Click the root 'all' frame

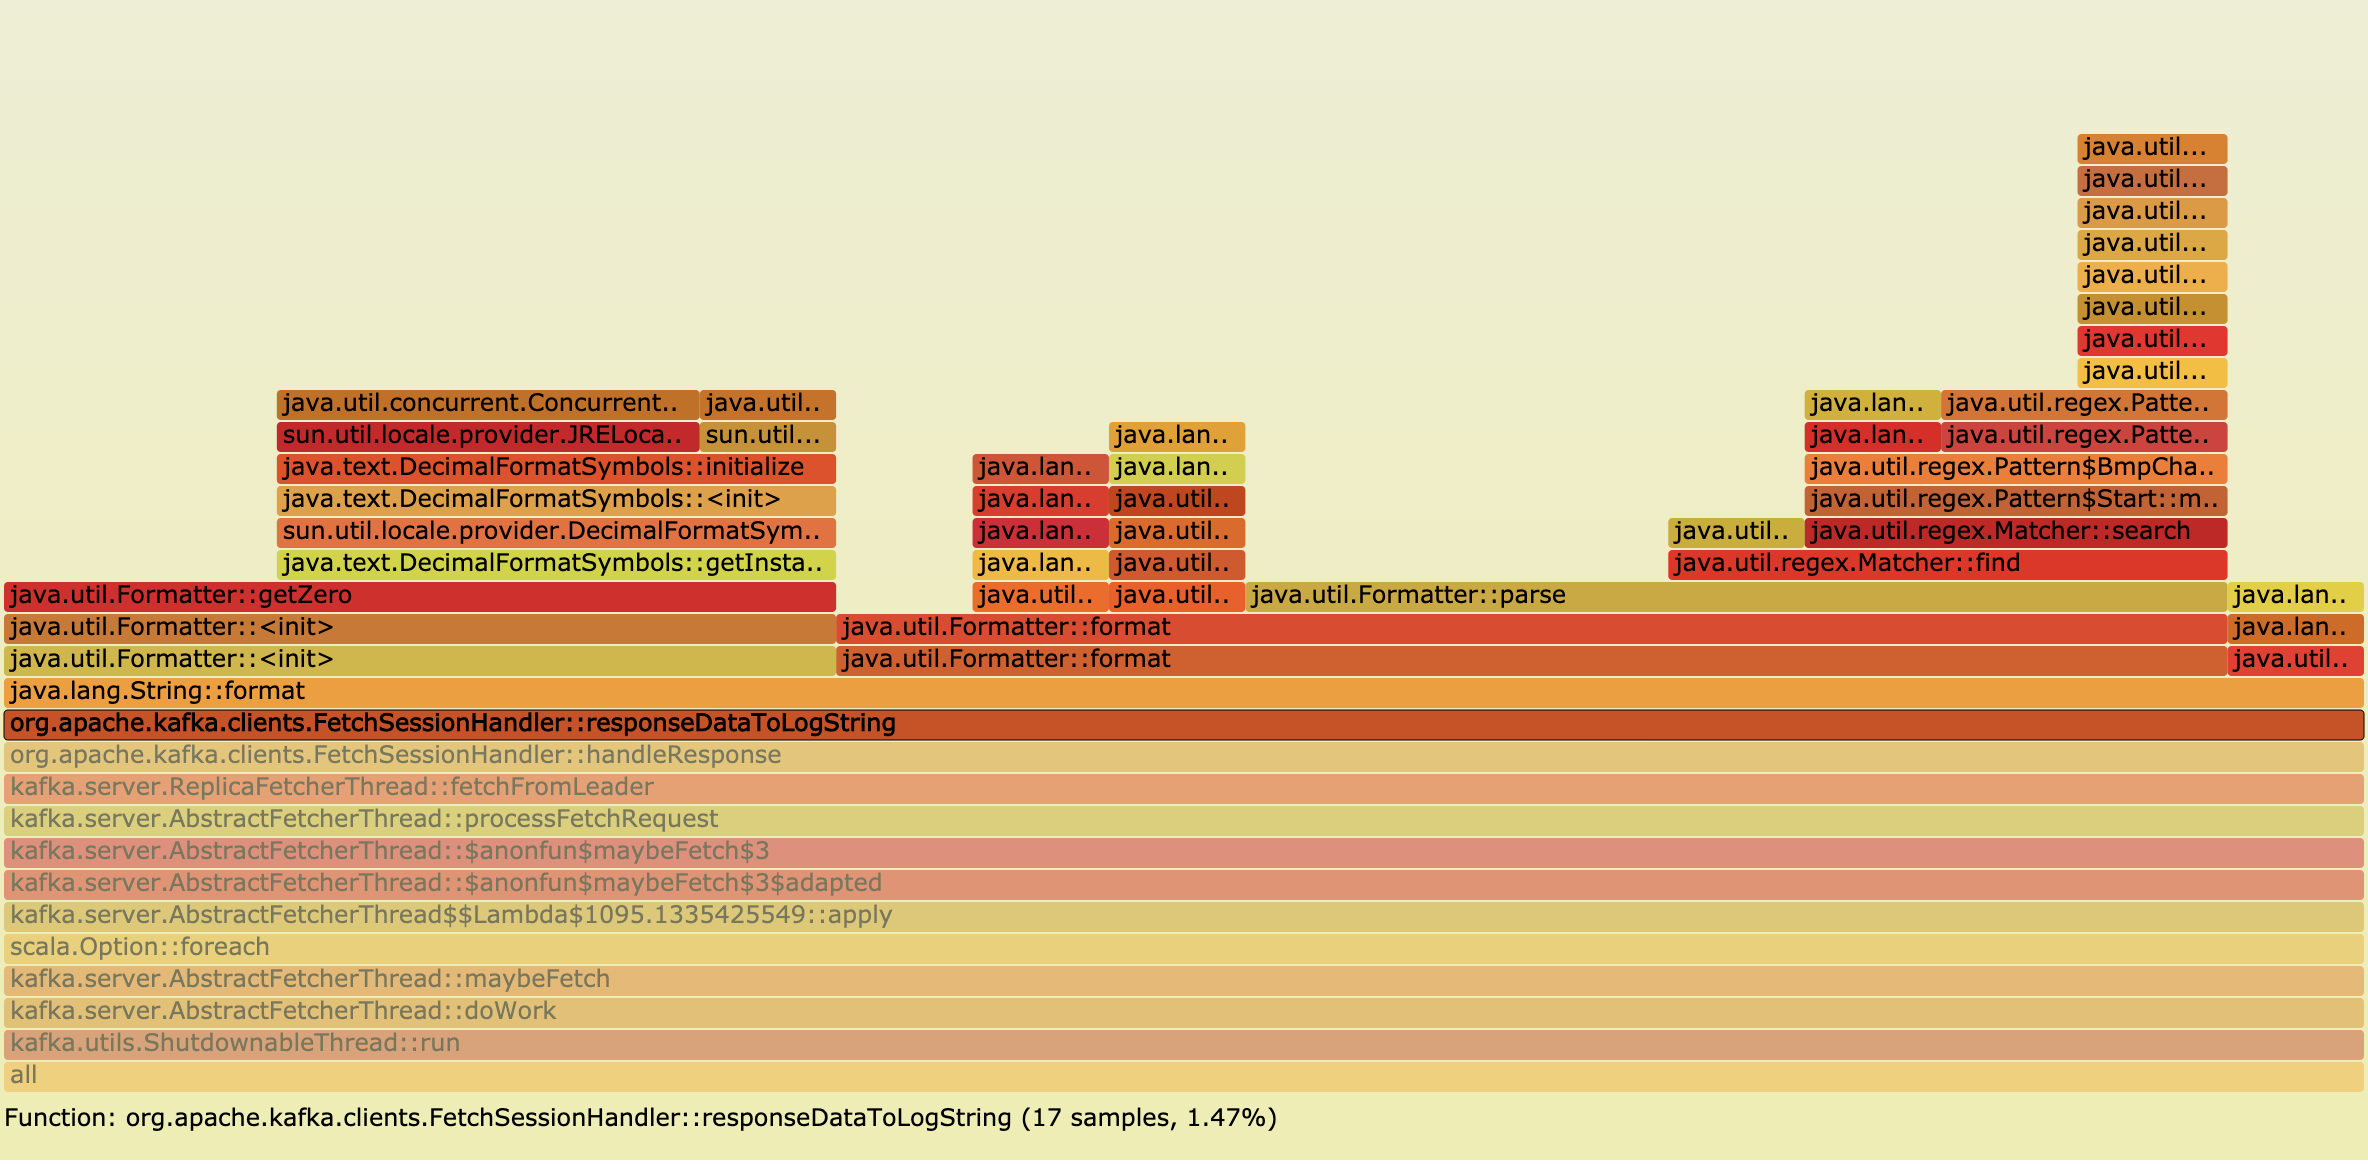[1184, 1076]
